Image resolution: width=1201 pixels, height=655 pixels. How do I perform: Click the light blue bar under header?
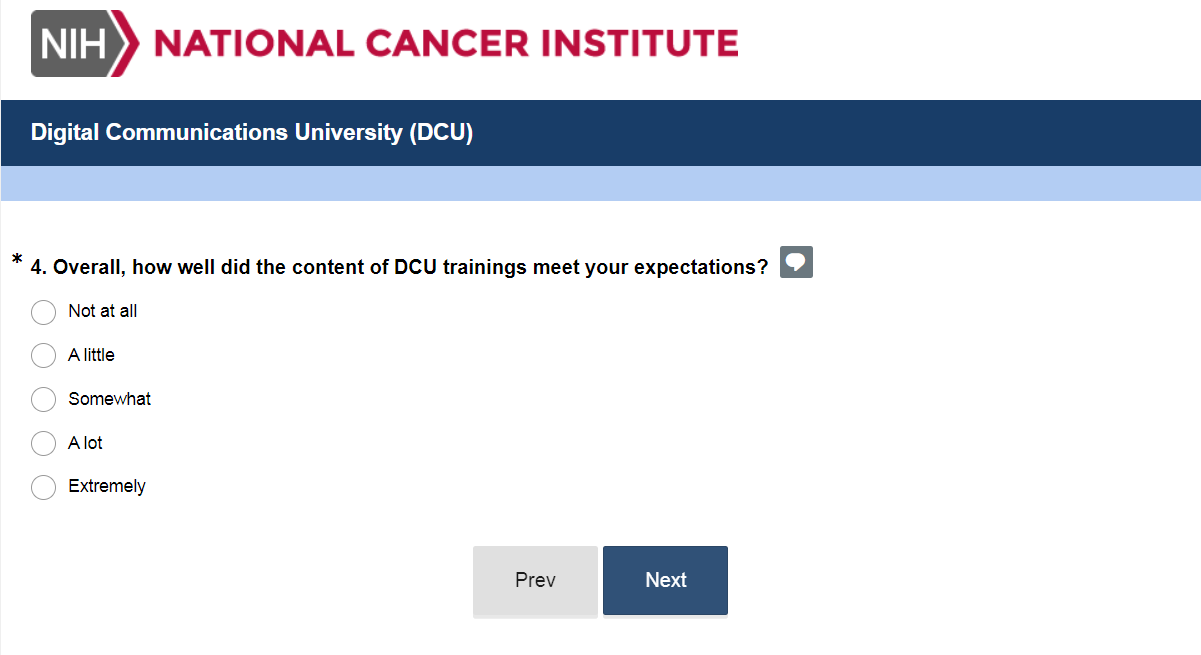[600, 183]
